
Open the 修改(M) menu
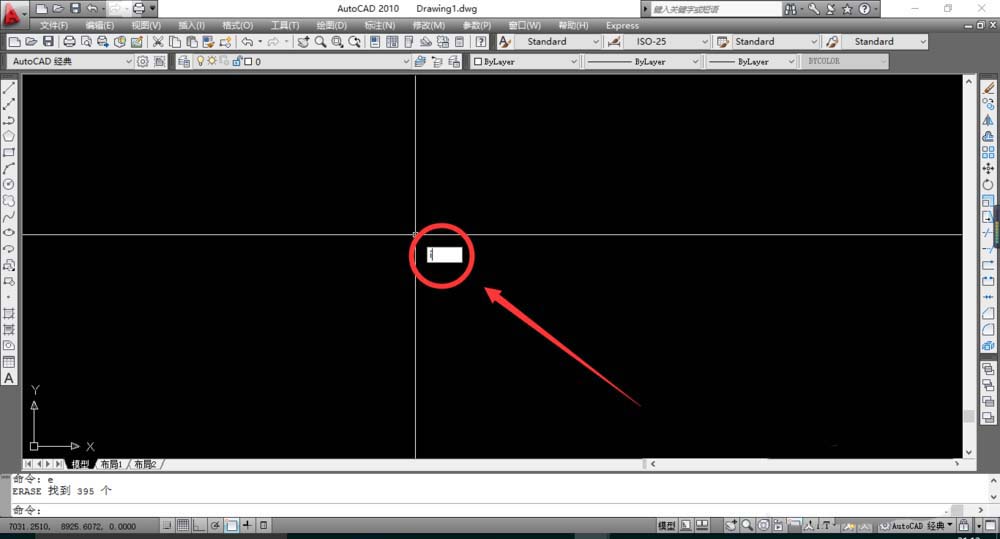pyautogui.click(x=429, y=26)
